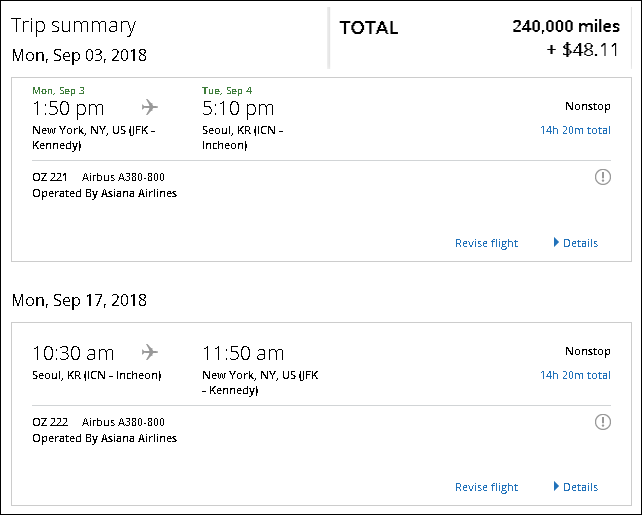Viewport: 642px width, 515px height.
Task: Click the Nonstop label on the return flight
Action: [587, 351]
